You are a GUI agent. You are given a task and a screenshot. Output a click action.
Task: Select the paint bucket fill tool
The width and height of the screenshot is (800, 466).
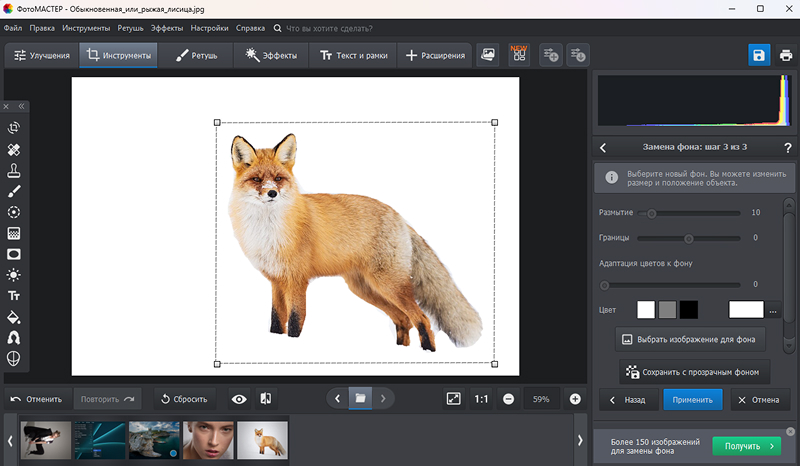(14, 317)
